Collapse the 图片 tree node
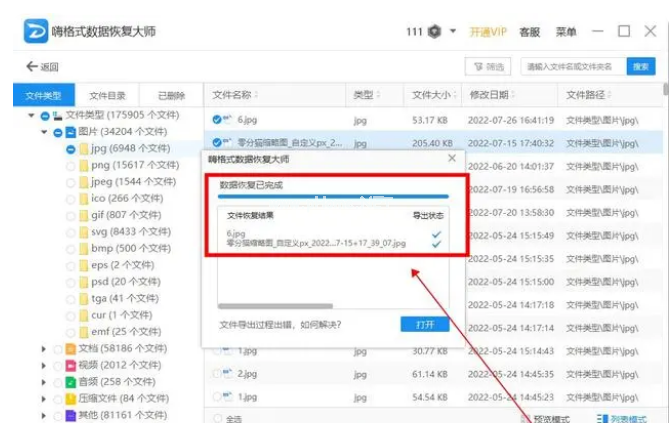The width and height of the screenshot is (671, 423). 44,132
